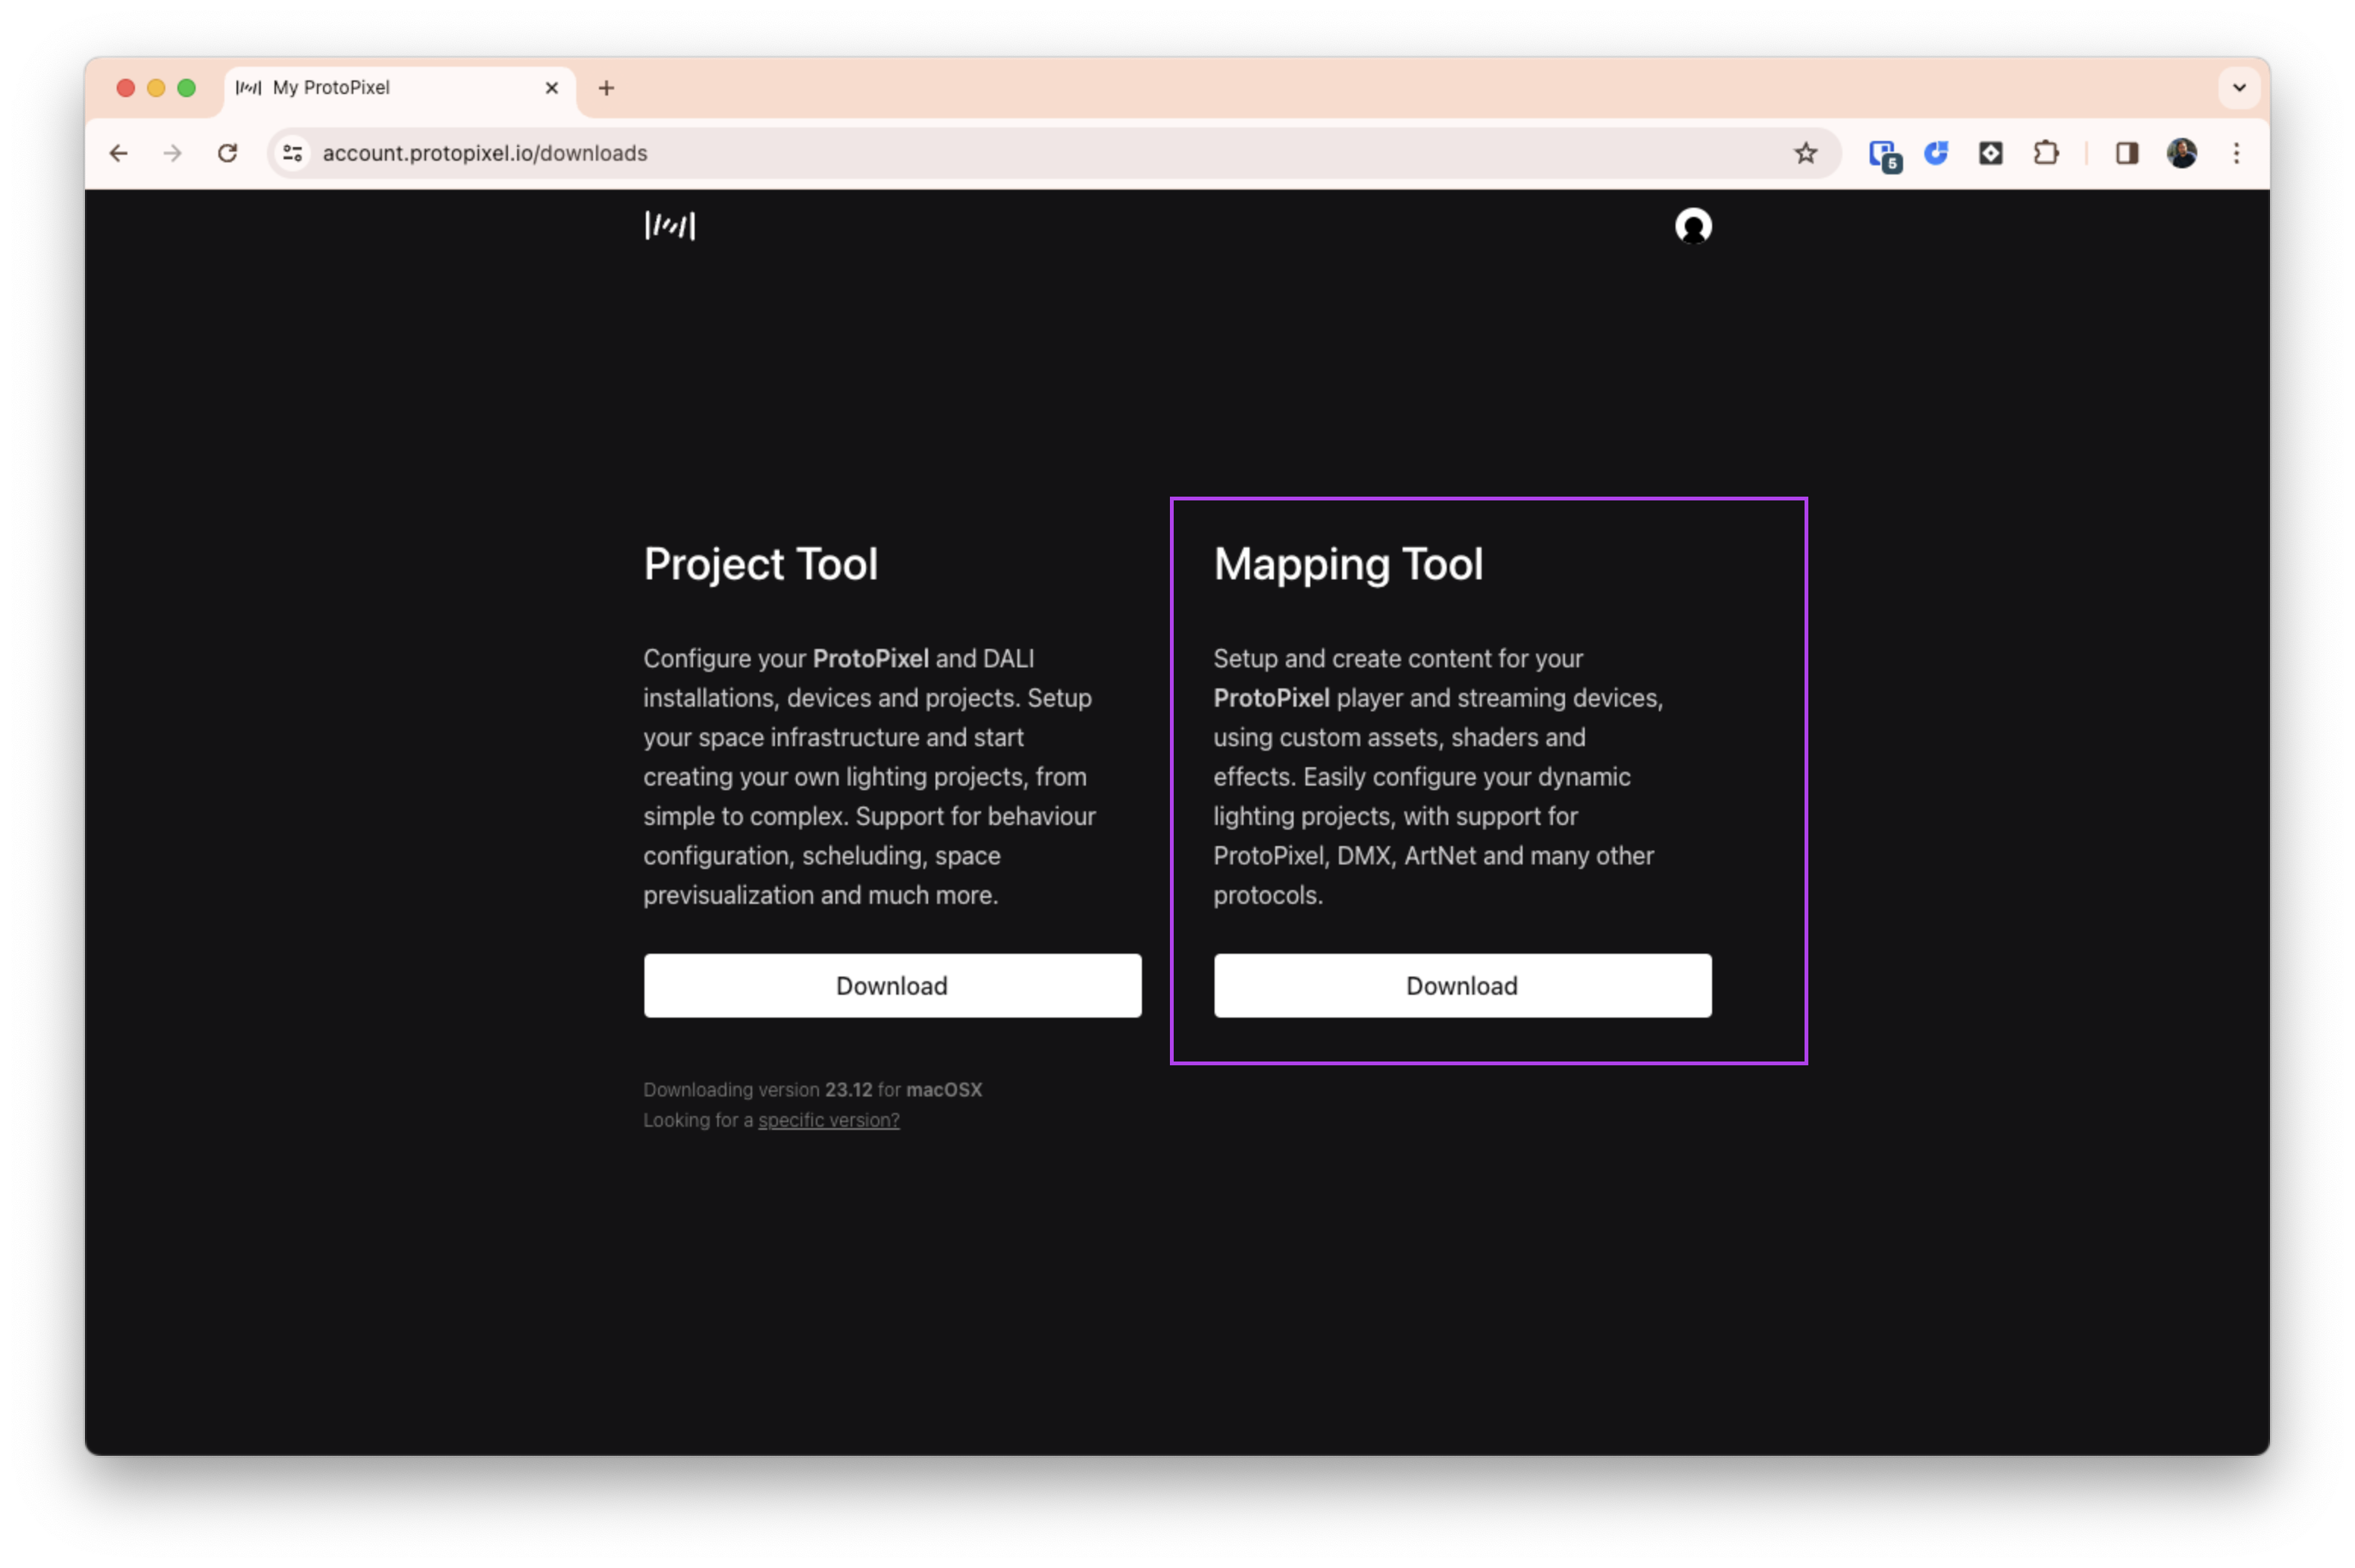Image resolution: width=2355 pixels, height=1568 pixels.
Task: Download the Project Tool
Action: point(892,986)
